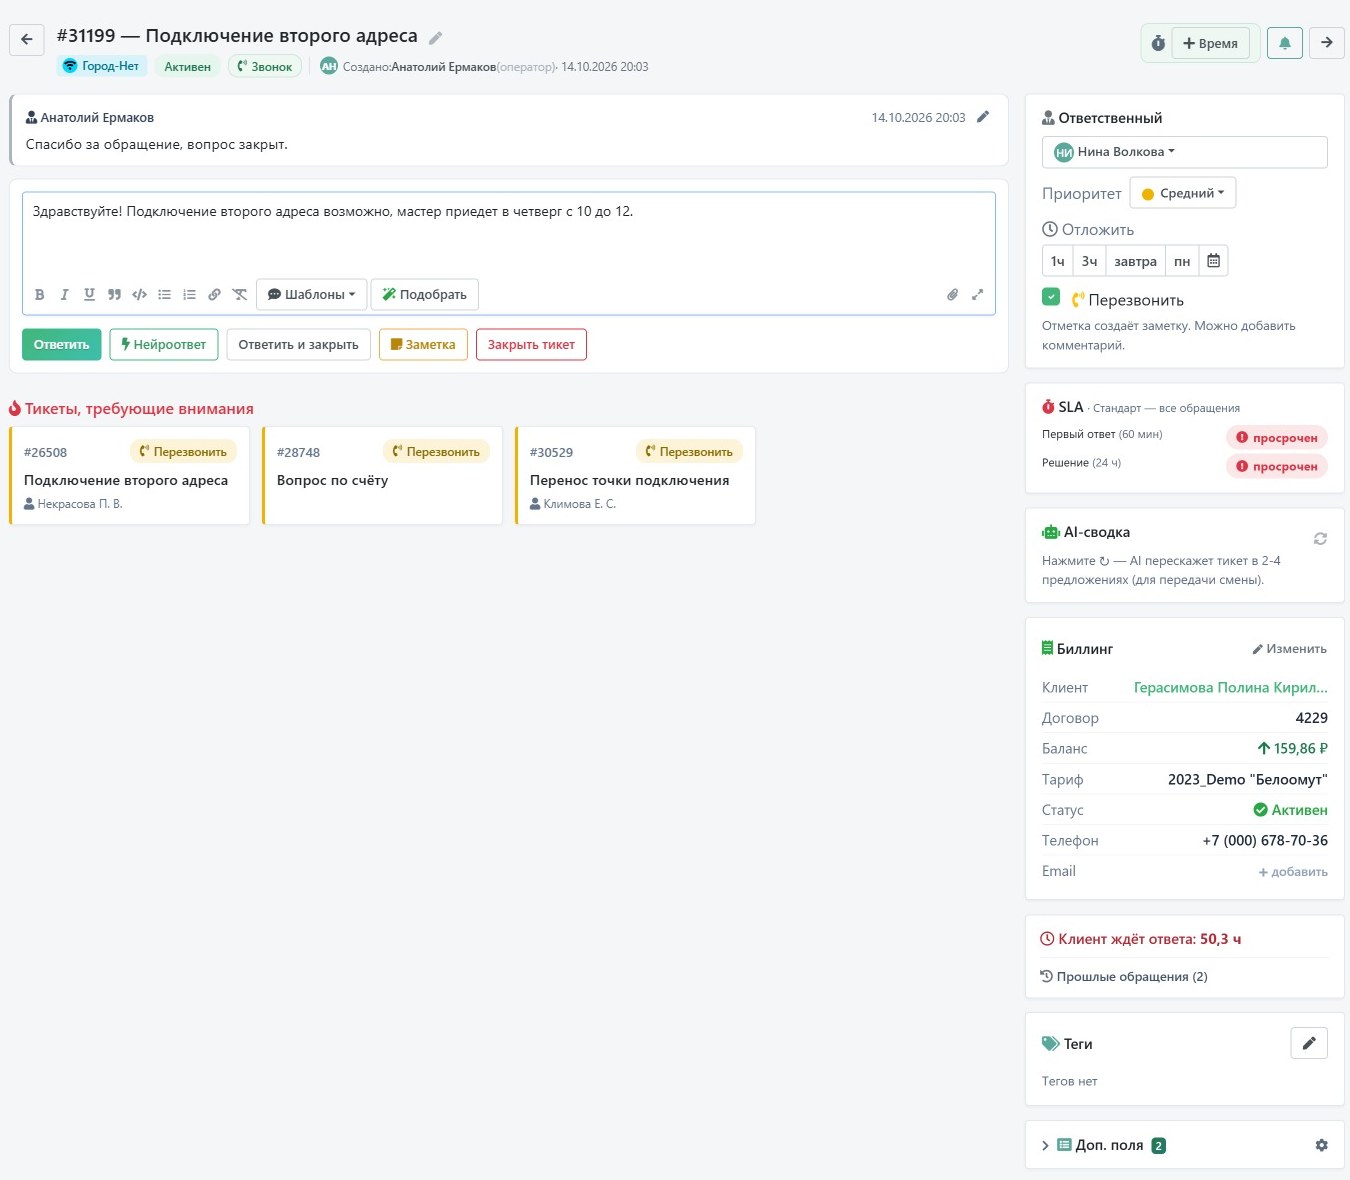This screenshot has height=1180, width=1350.
Task: Insert numbered list in reply
Action: click(x=189, y=295)
